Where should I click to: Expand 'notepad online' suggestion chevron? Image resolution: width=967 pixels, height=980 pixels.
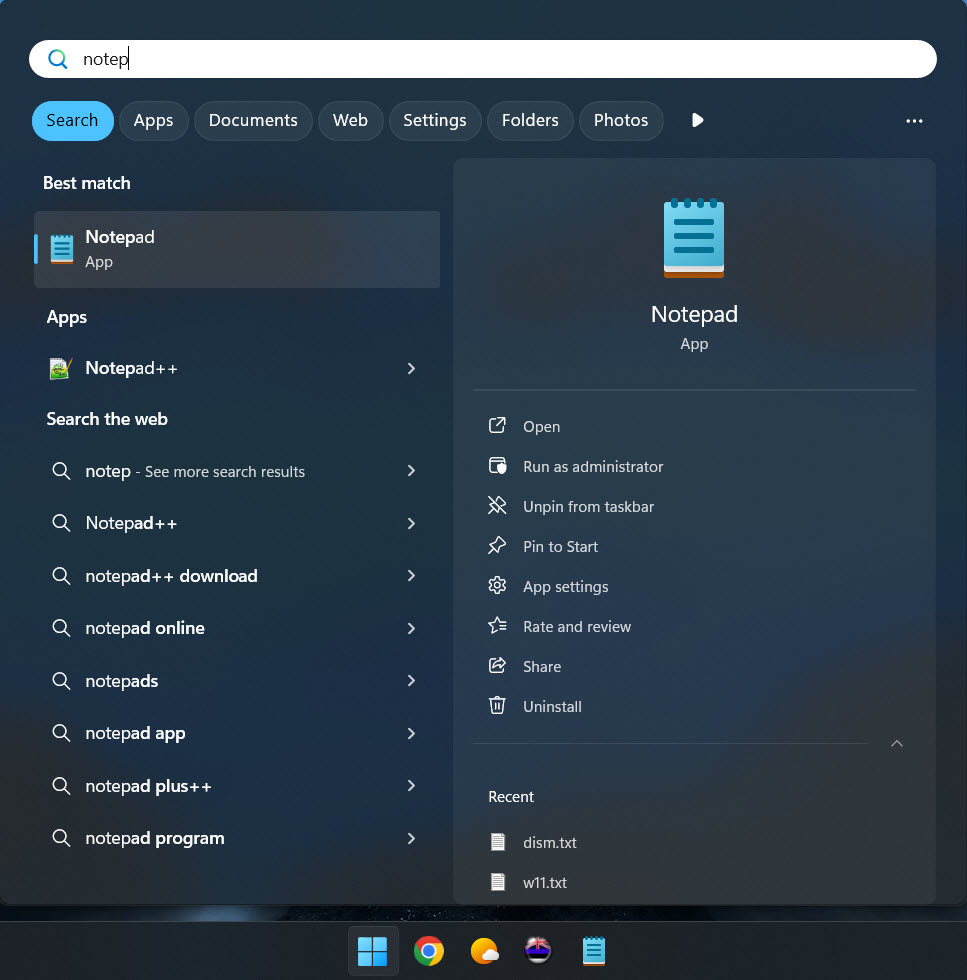(411, 628)
